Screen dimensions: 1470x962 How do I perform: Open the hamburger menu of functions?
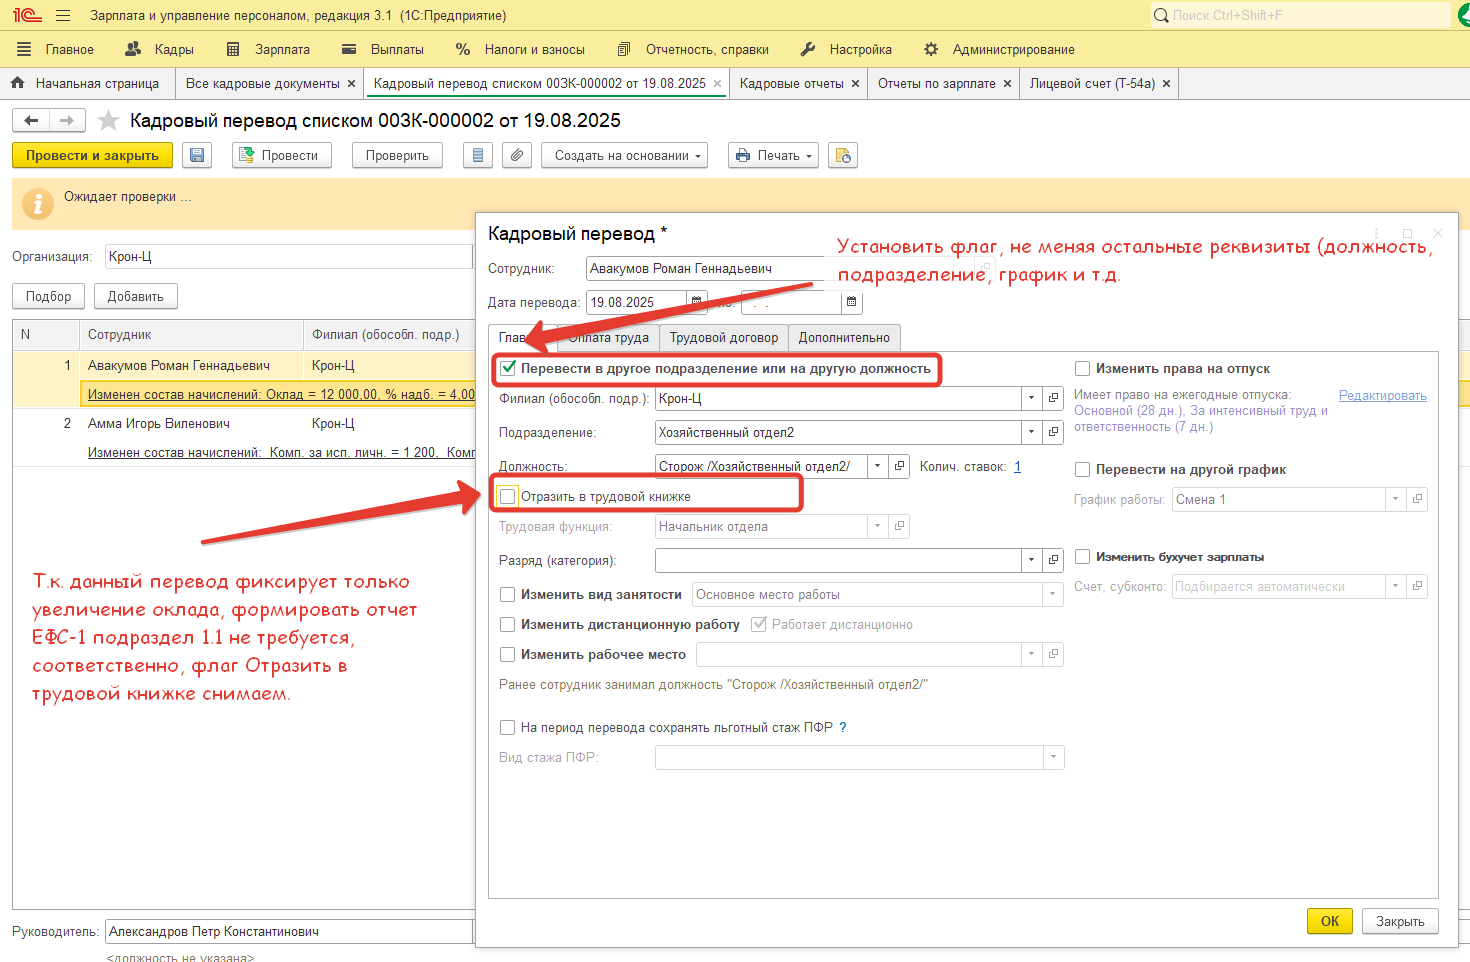tap(63, 16)
